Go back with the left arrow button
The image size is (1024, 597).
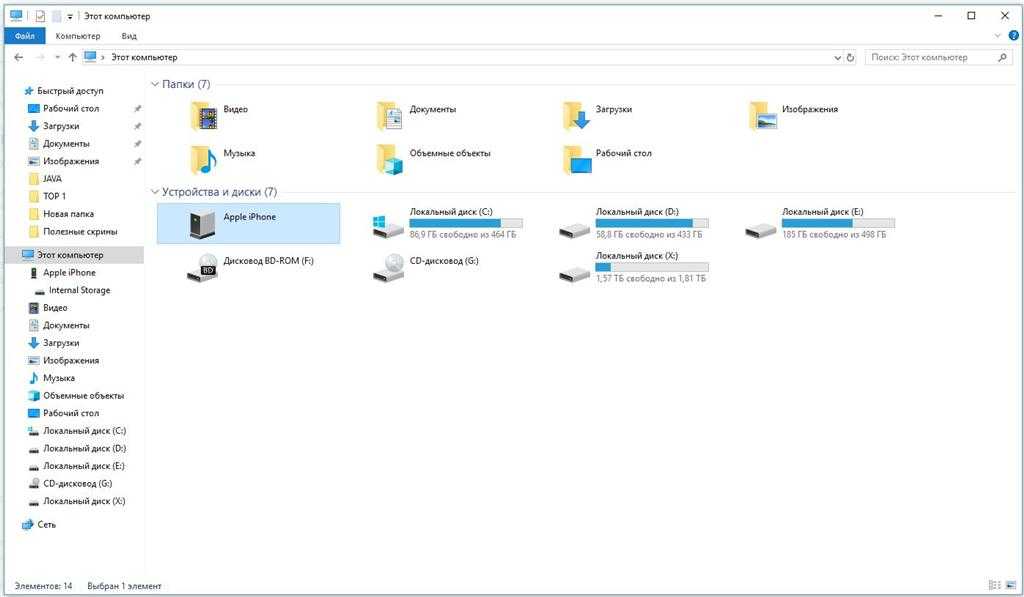point(19,57)
